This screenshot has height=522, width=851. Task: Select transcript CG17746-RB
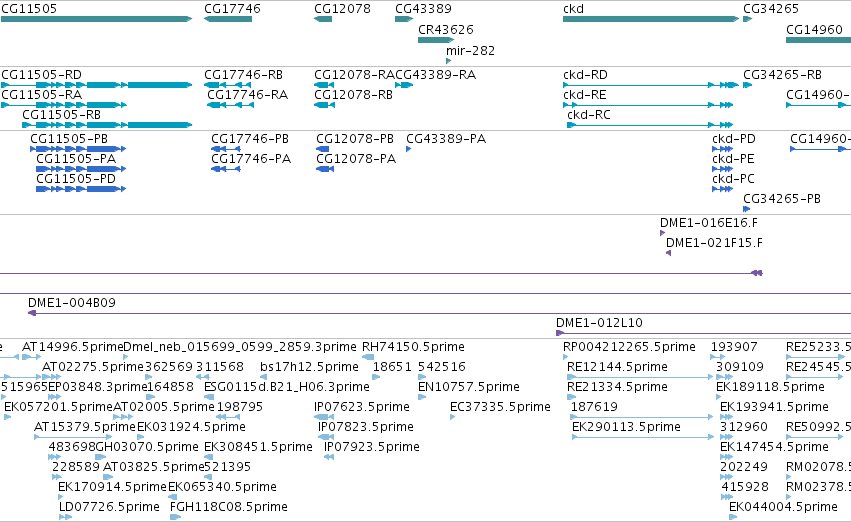[x=228, y=85]
